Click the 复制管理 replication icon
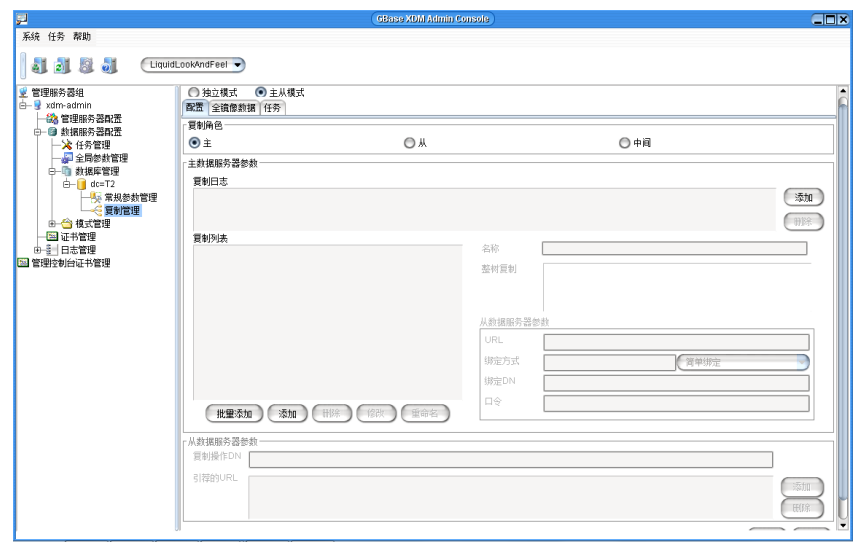Screen dimensions: 856x549 [x=96, y=211]
